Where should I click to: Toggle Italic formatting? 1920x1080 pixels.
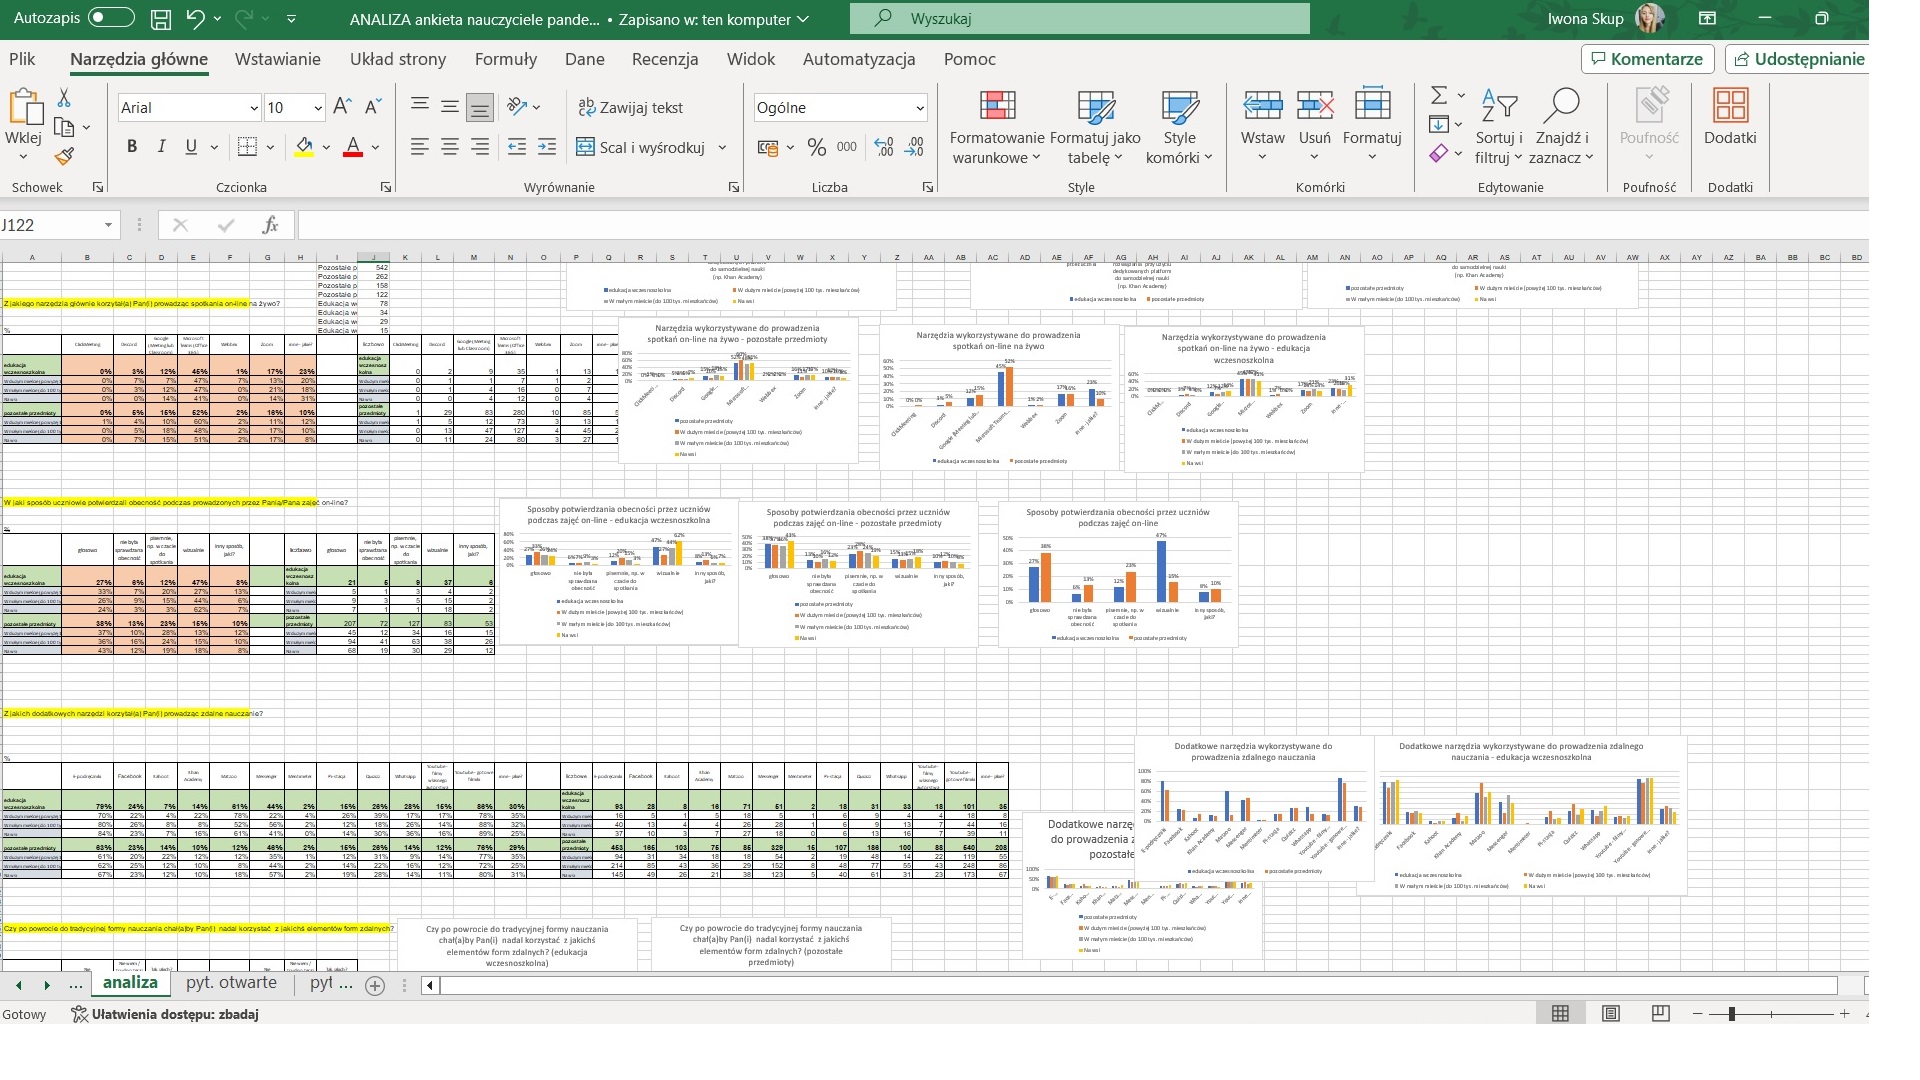pyautogui.click(x=161, y=147)
